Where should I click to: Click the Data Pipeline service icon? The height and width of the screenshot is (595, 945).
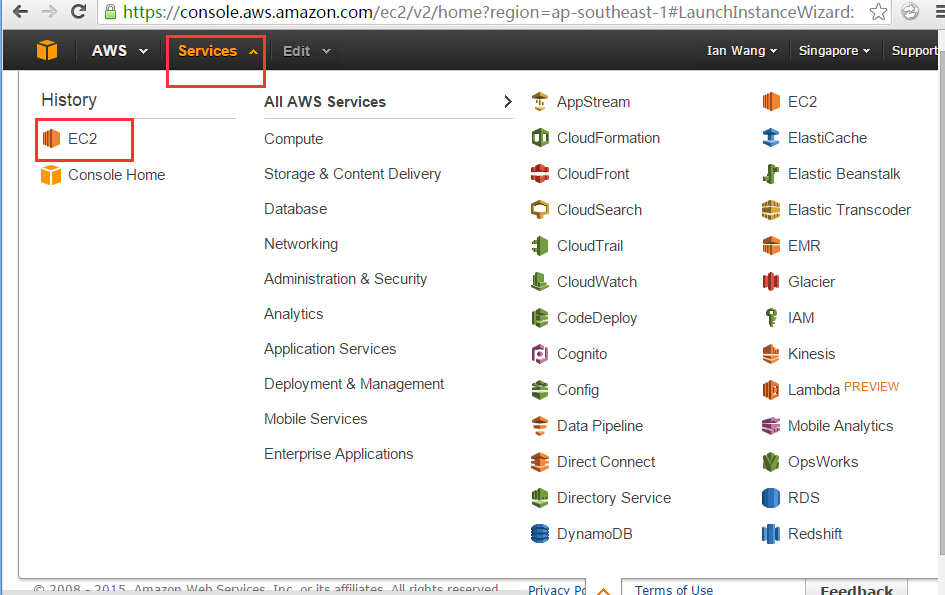(540, 426)
